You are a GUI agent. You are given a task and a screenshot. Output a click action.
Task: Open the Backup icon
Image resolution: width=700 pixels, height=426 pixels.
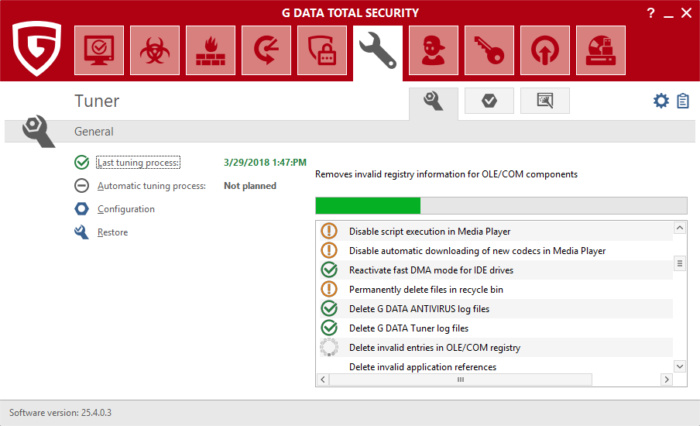click(266, 50)
